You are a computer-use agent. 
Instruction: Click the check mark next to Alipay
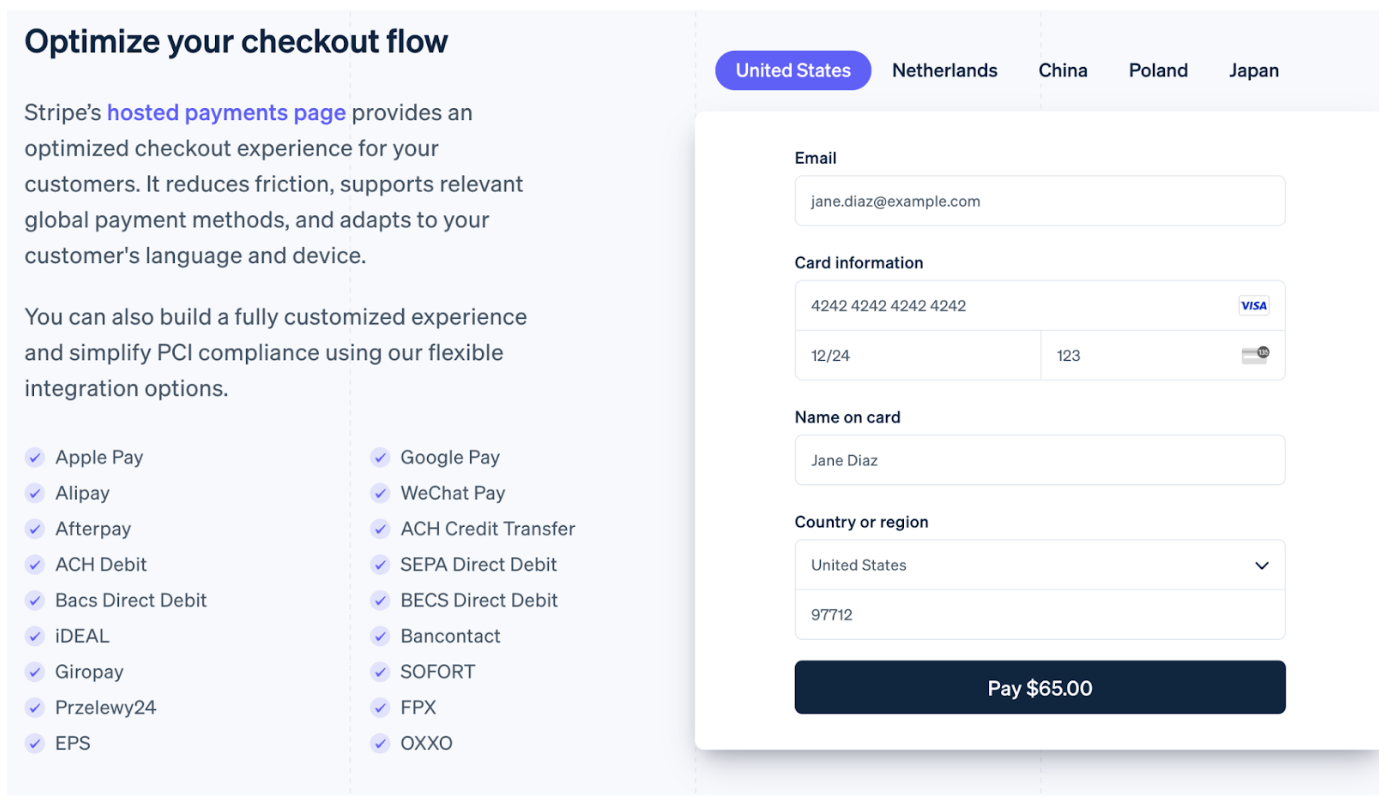[x=35, y=493]
